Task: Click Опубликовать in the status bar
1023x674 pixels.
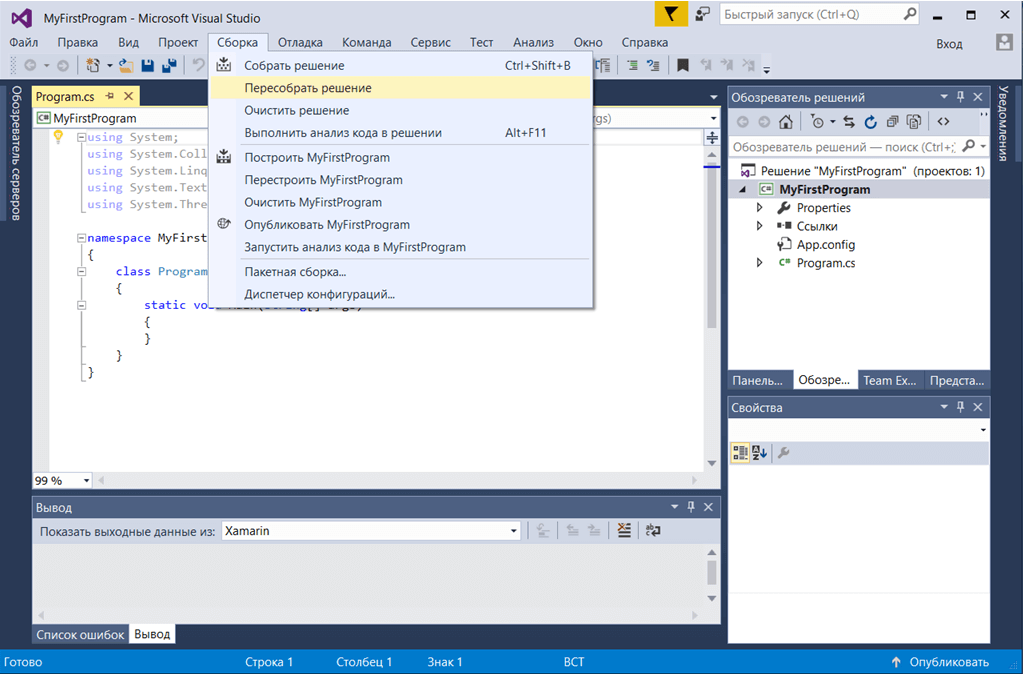Action: coord(941,662)
